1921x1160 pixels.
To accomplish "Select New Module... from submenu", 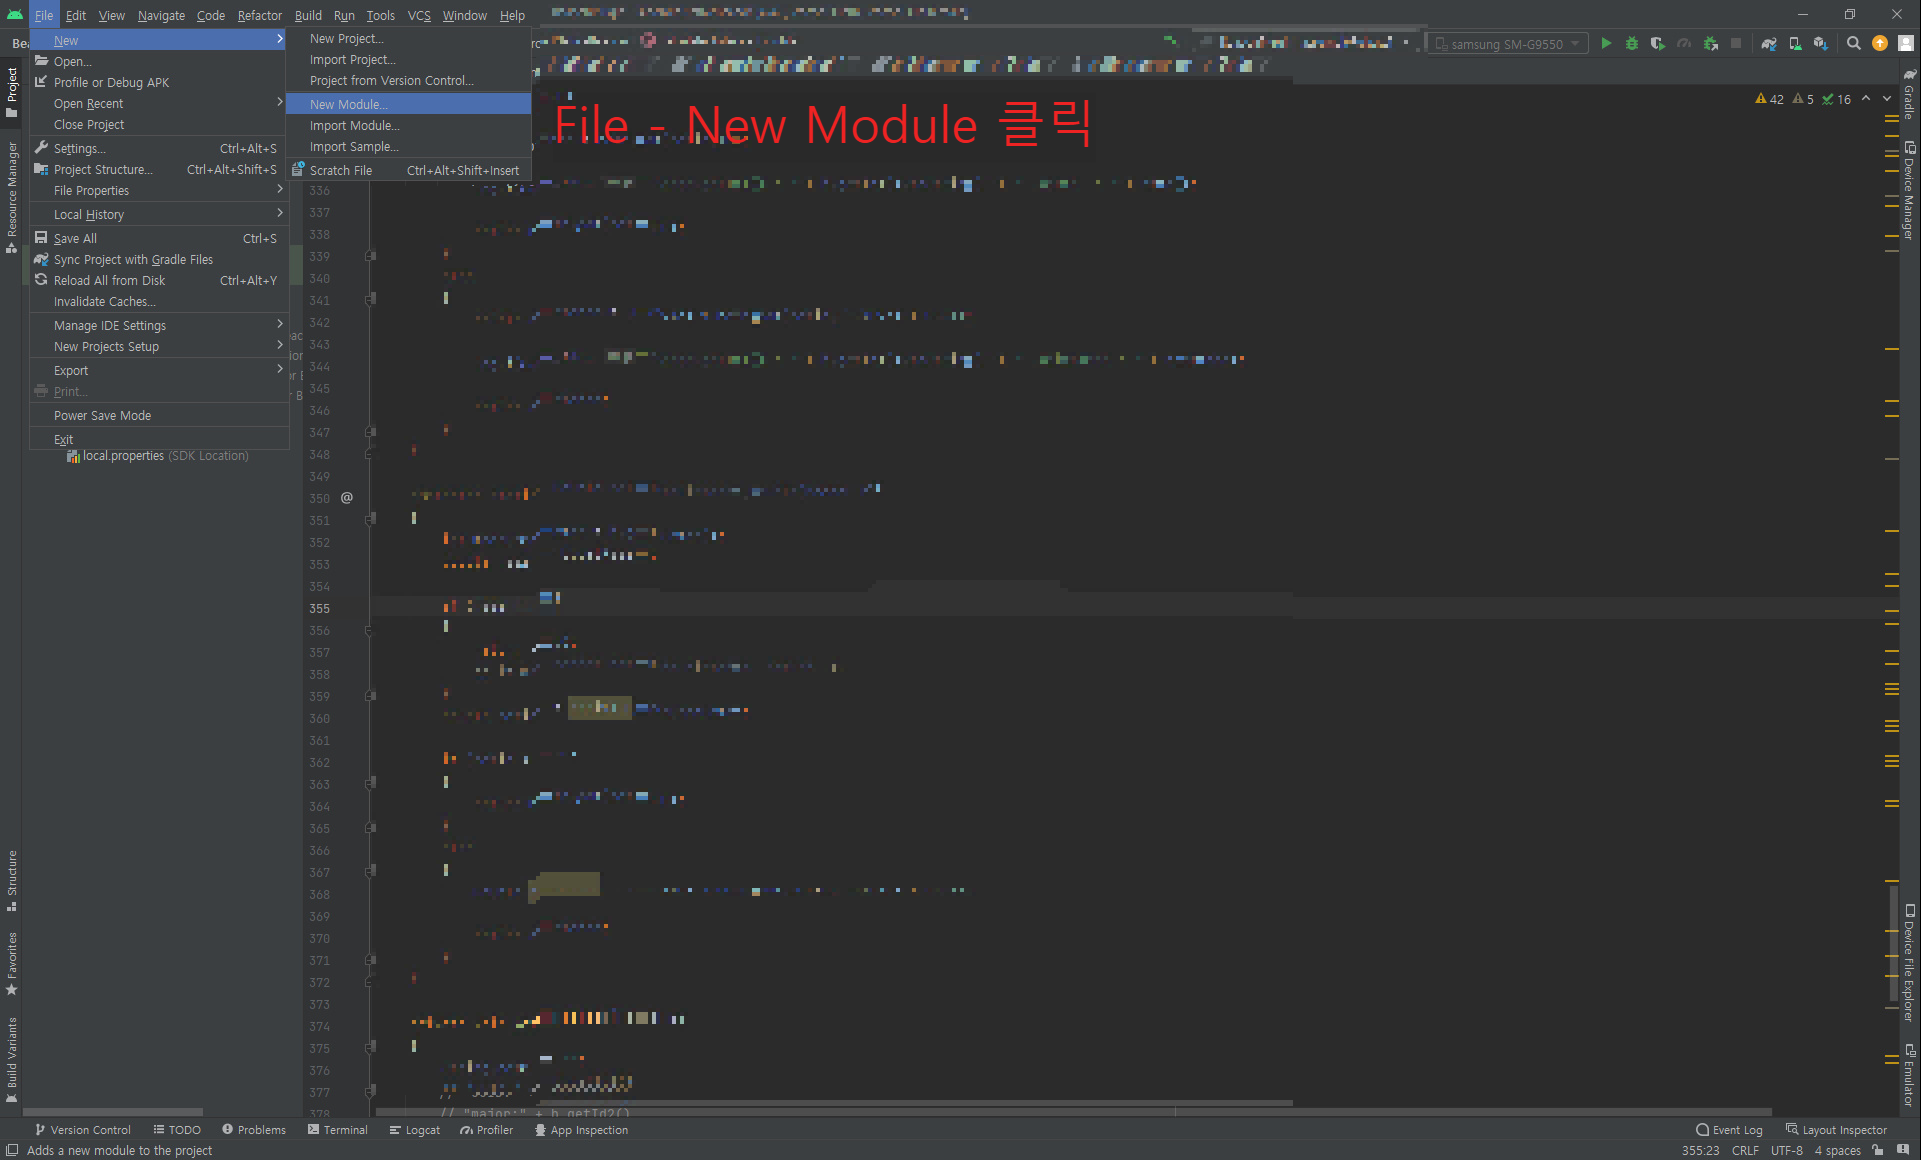I will [x=349, y=104].
